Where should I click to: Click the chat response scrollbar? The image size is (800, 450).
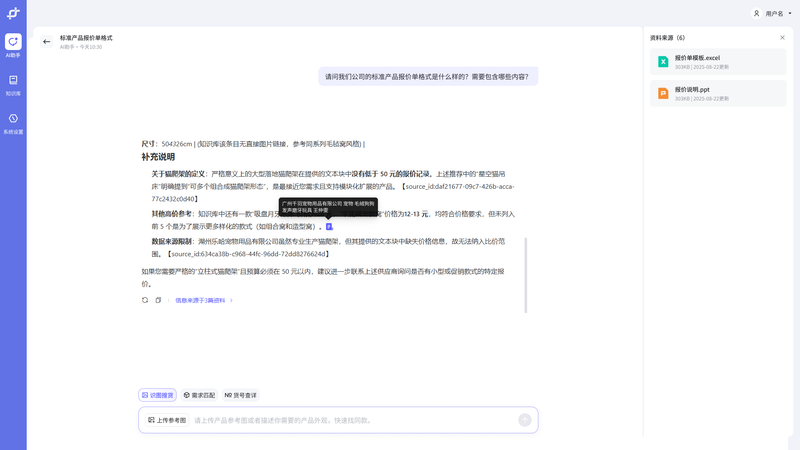[x=526, y=275]
